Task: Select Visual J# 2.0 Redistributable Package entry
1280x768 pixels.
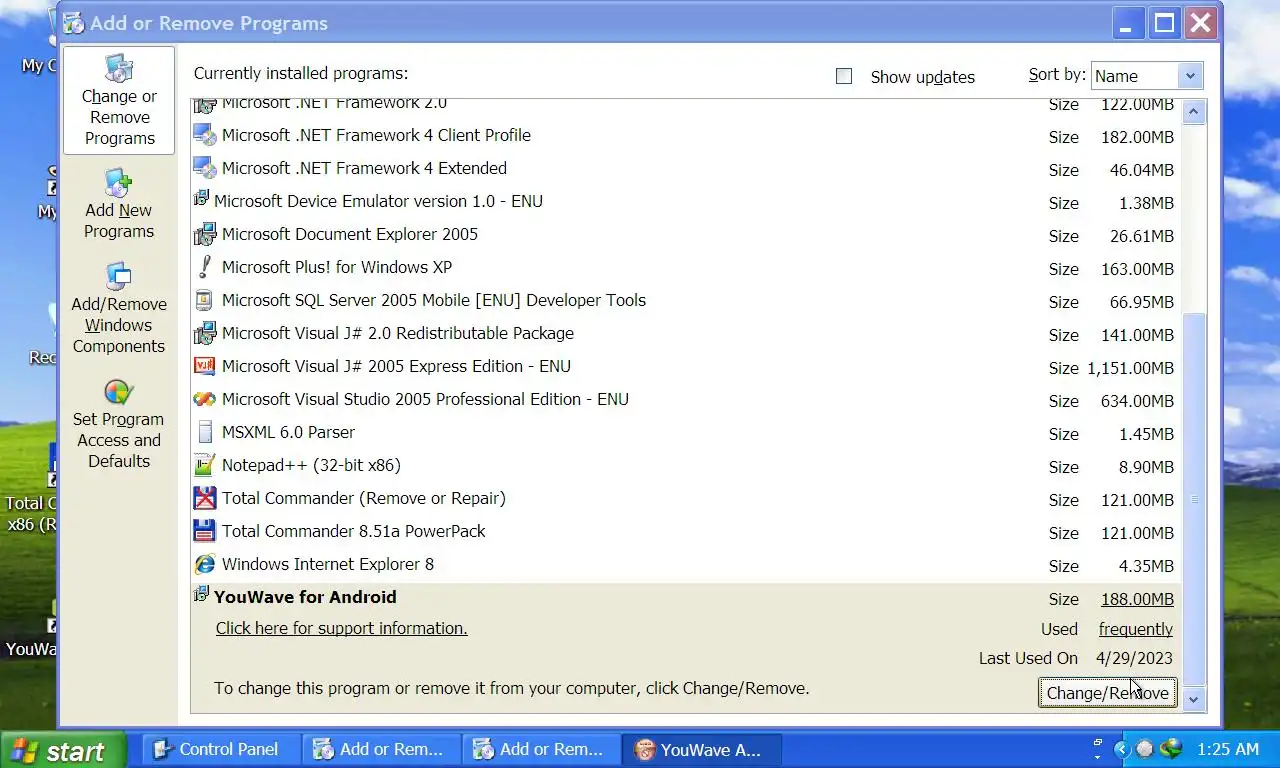Action: pos(686,333)
